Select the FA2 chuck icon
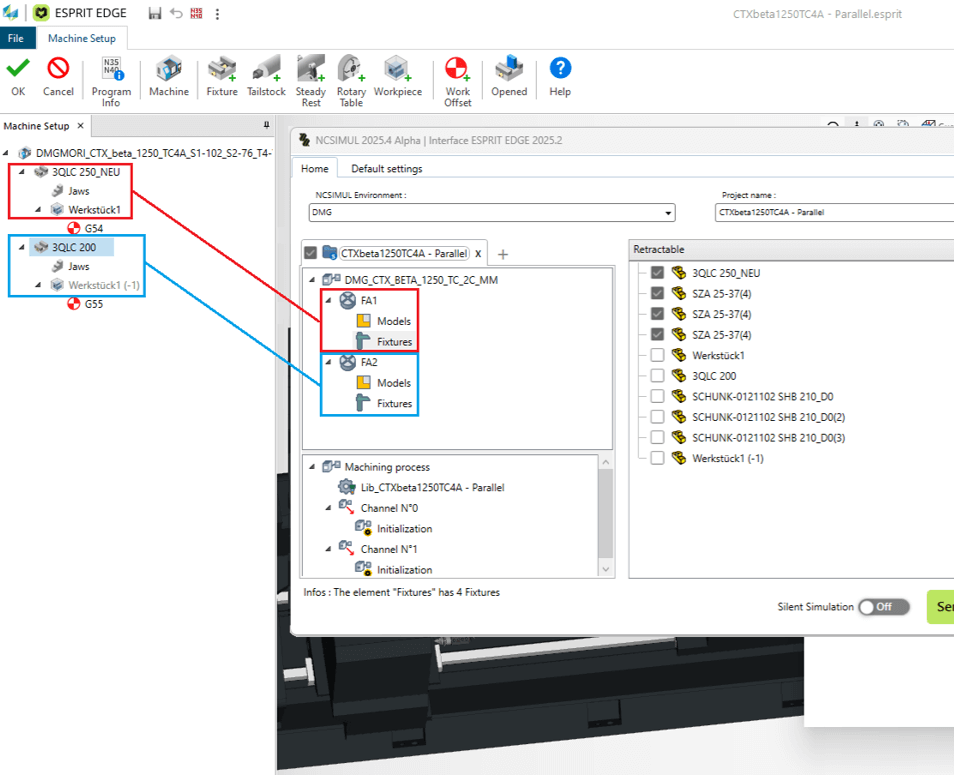The width and height of the screenshot is (954, 775). click(x=347, y=363)
